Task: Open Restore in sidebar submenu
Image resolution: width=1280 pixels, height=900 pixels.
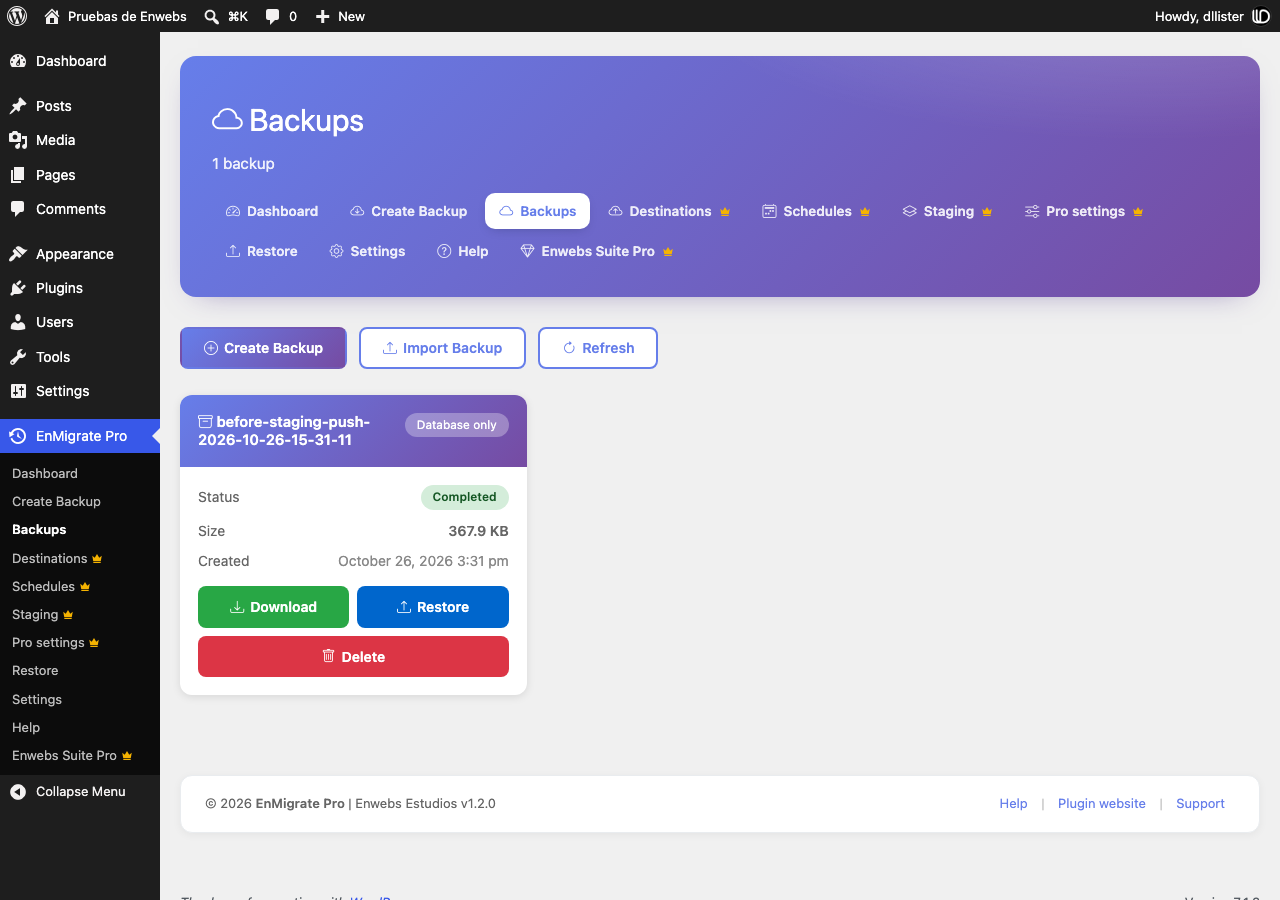Action: 35,670
